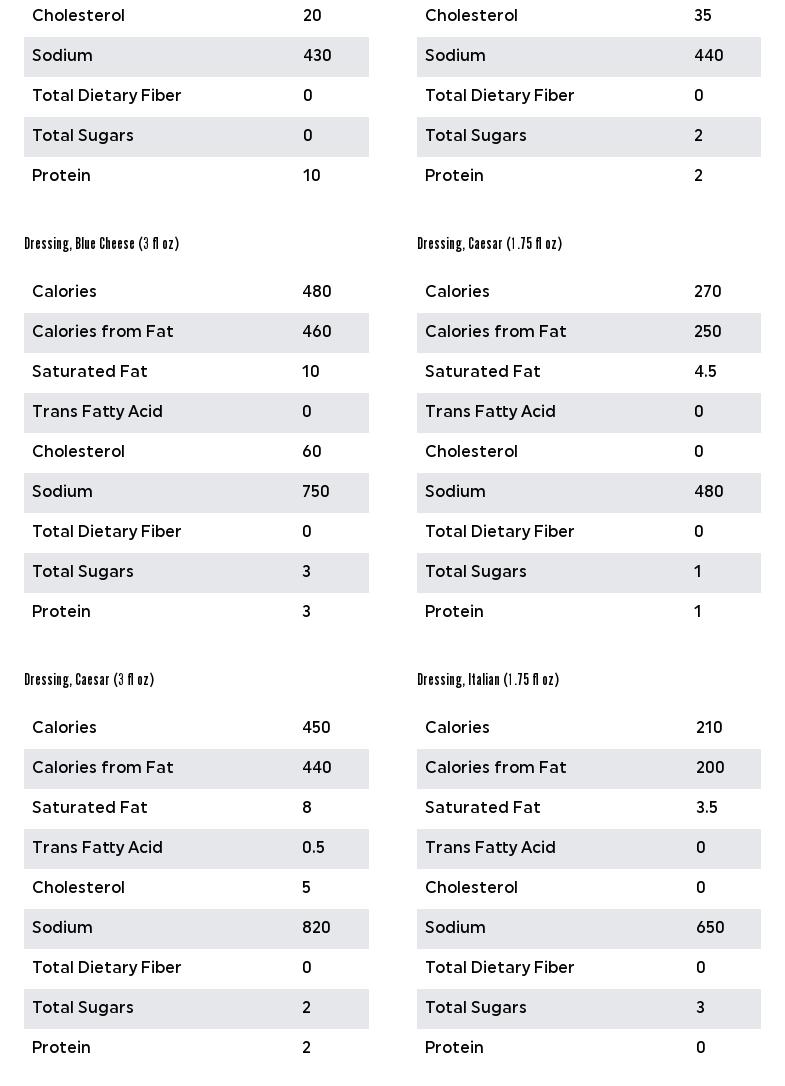Click the Dressing, Blue Cheese (3 fl oz) heading
The height and width of the screenshot is (1086, 785).
101,244
